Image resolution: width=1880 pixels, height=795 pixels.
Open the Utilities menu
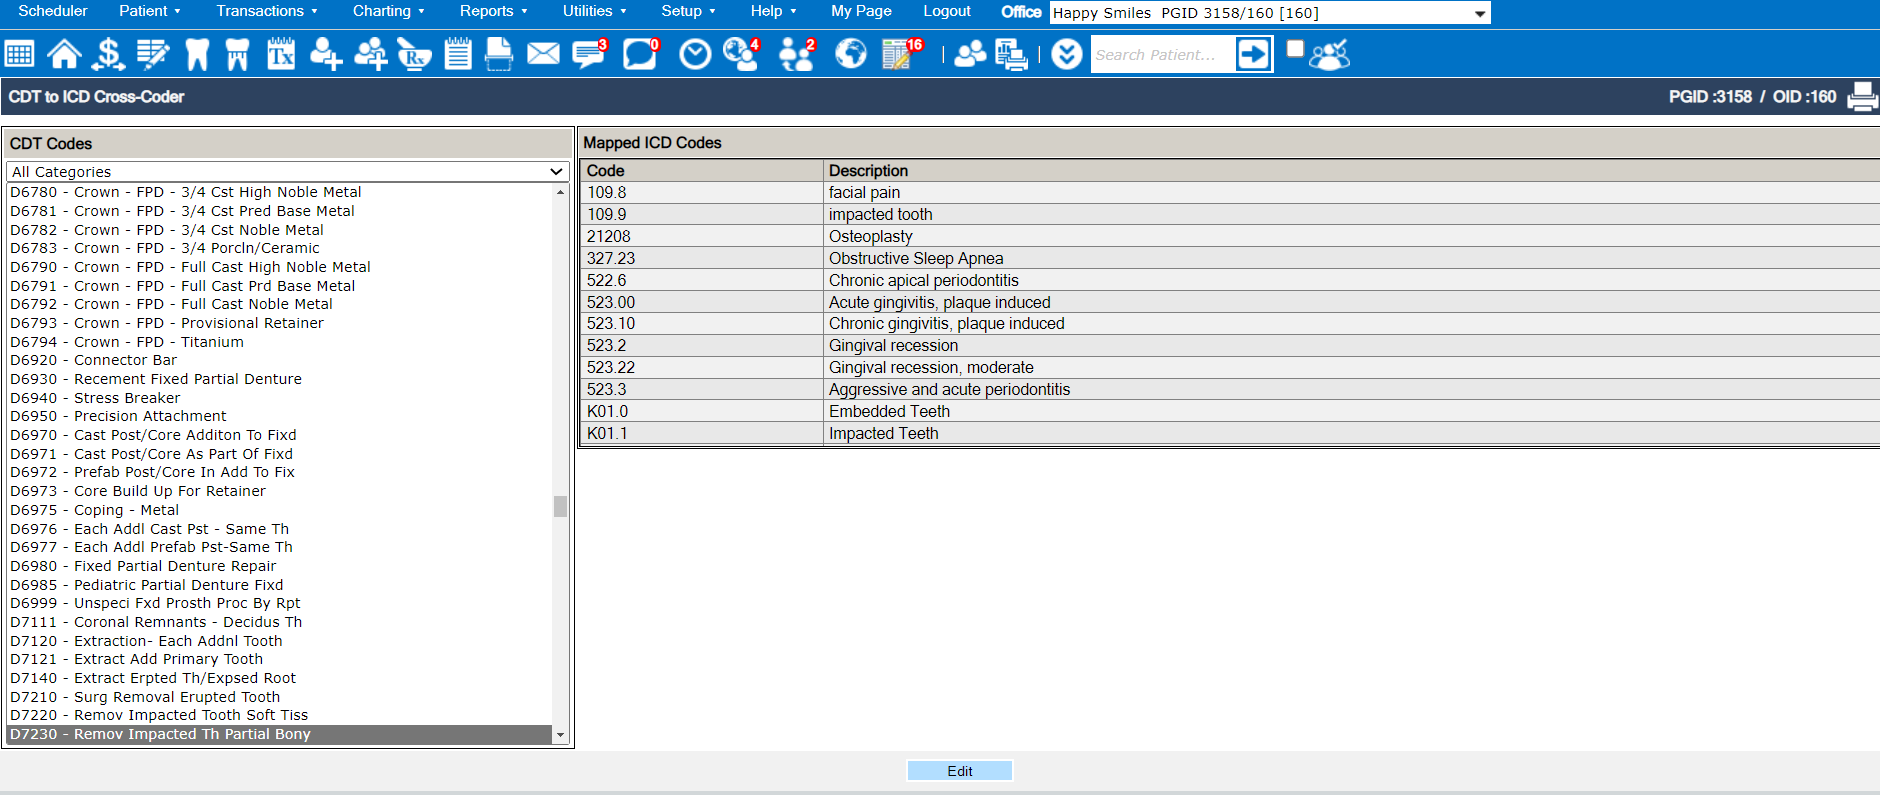[594, 11]
